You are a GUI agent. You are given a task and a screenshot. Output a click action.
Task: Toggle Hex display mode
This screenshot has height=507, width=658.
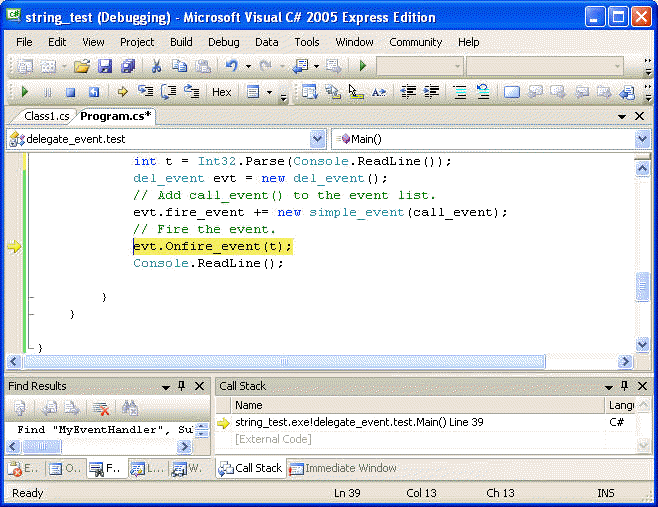[222, 92]
